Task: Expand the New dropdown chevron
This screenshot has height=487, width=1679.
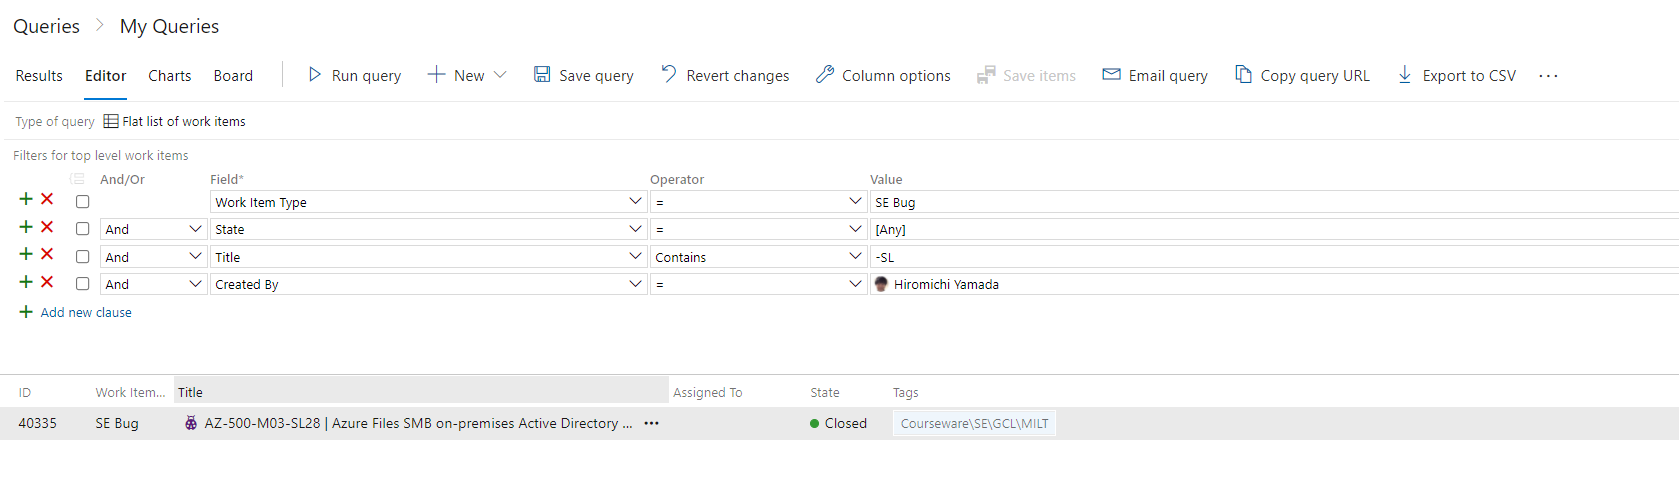Action: (500, 75)
